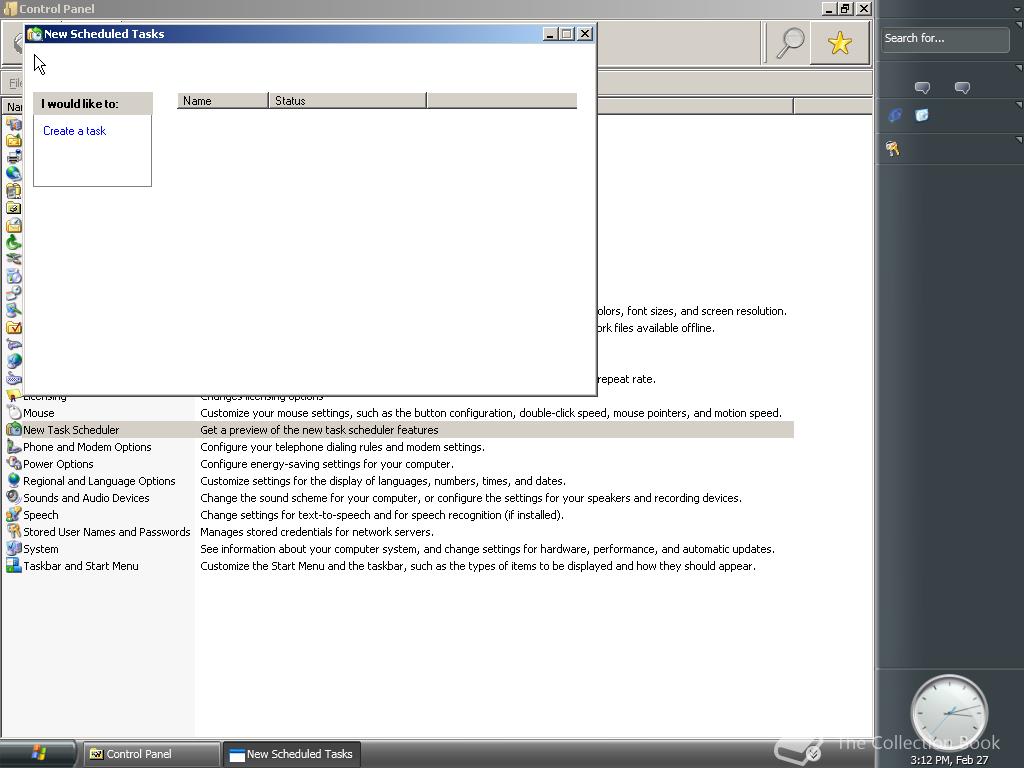Screen dimensions: 1024x768
Task: Click the magnifying glass search toolbar button
Action: pyautogui.click(x=790, y=43)
